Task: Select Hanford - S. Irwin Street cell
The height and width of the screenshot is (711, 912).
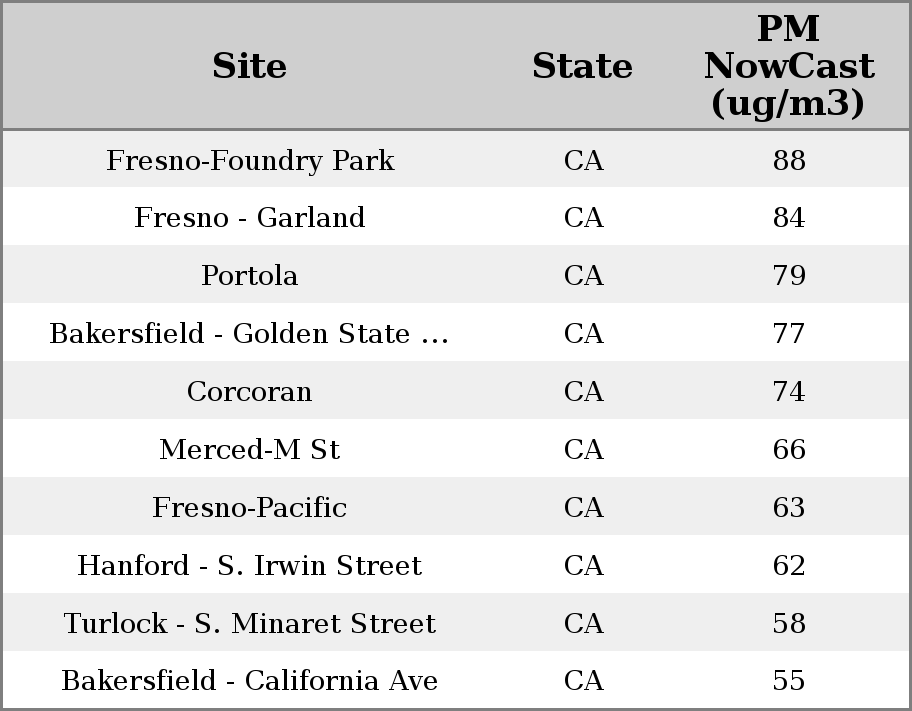Action: click(250, 566)
